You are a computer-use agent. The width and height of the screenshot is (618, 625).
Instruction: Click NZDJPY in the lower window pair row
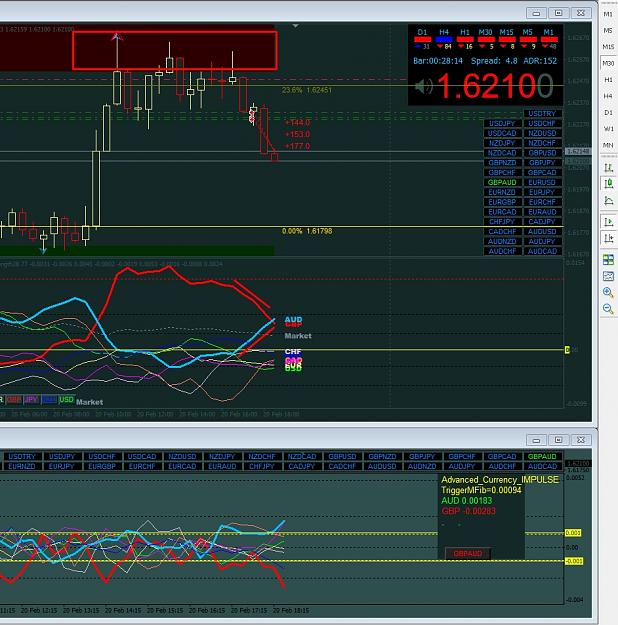[x=222, y=456]
